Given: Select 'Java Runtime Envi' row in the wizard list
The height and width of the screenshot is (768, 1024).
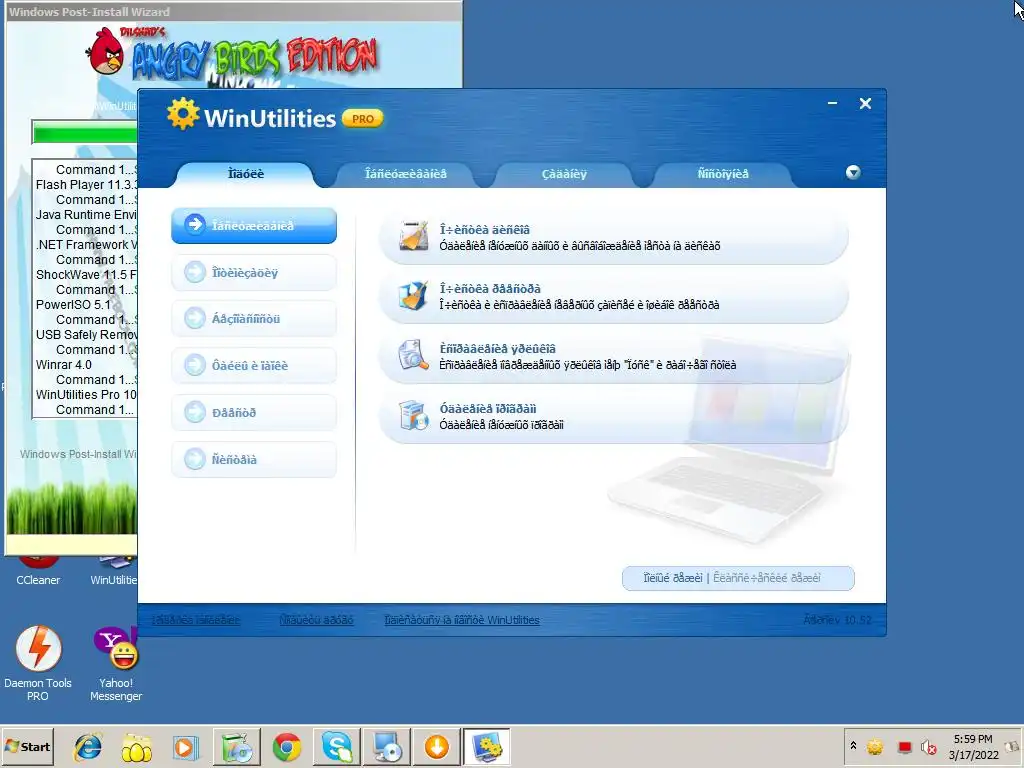Looking at the screenshot, I should (86, 215).
